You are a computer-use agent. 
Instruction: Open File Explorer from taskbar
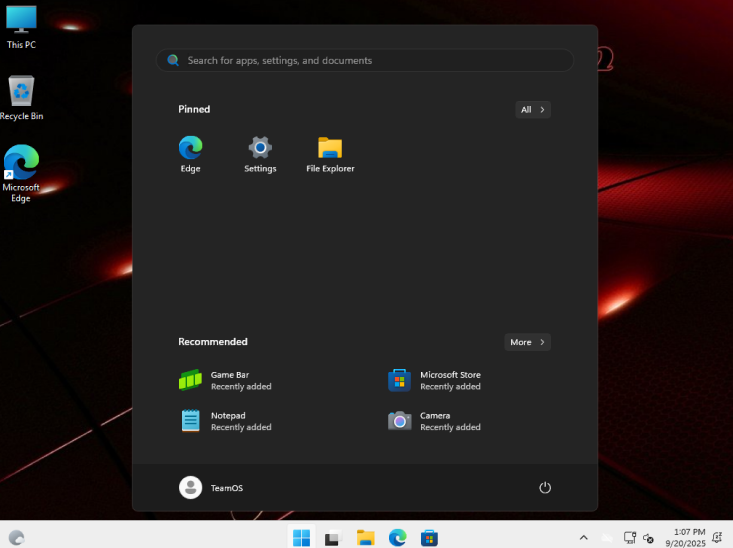pyautogui.click(x=365, y=538)
